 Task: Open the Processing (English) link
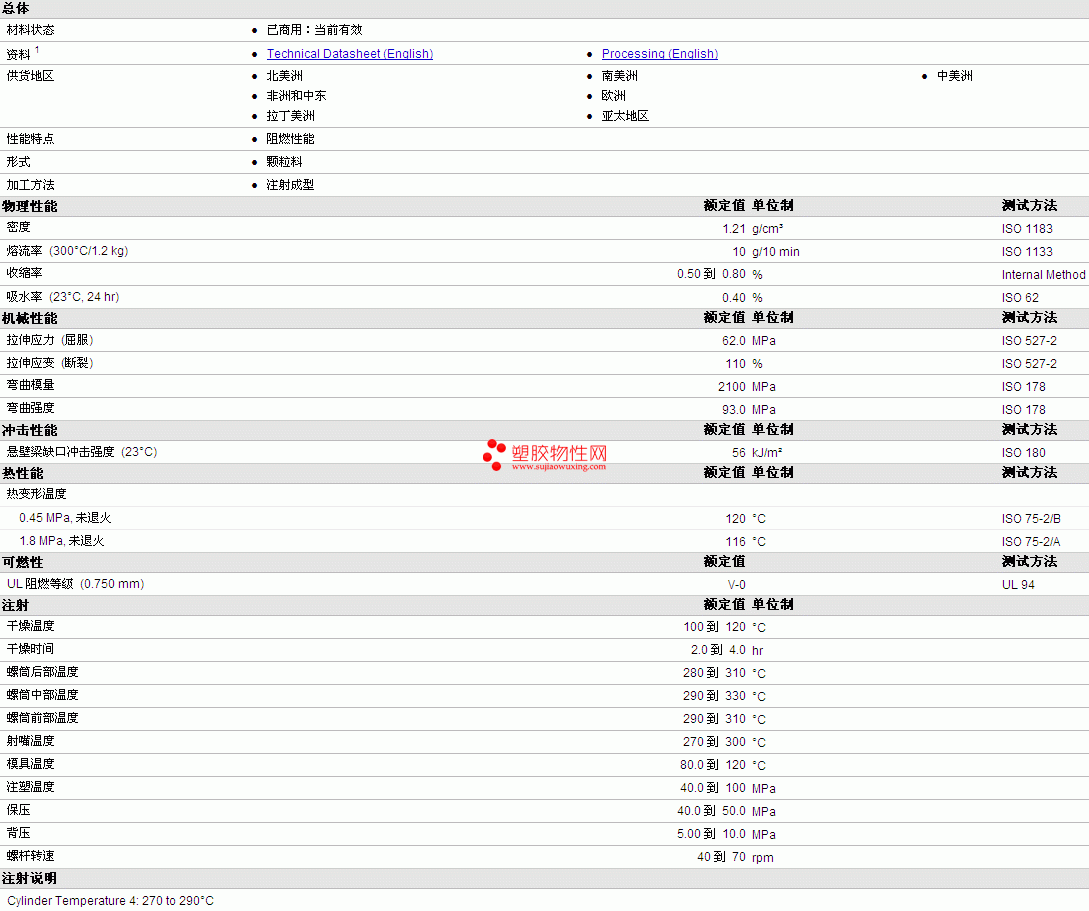(659, 54)
